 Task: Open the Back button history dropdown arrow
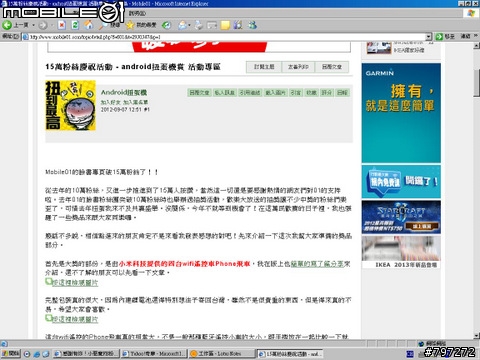tap(33, 25)
